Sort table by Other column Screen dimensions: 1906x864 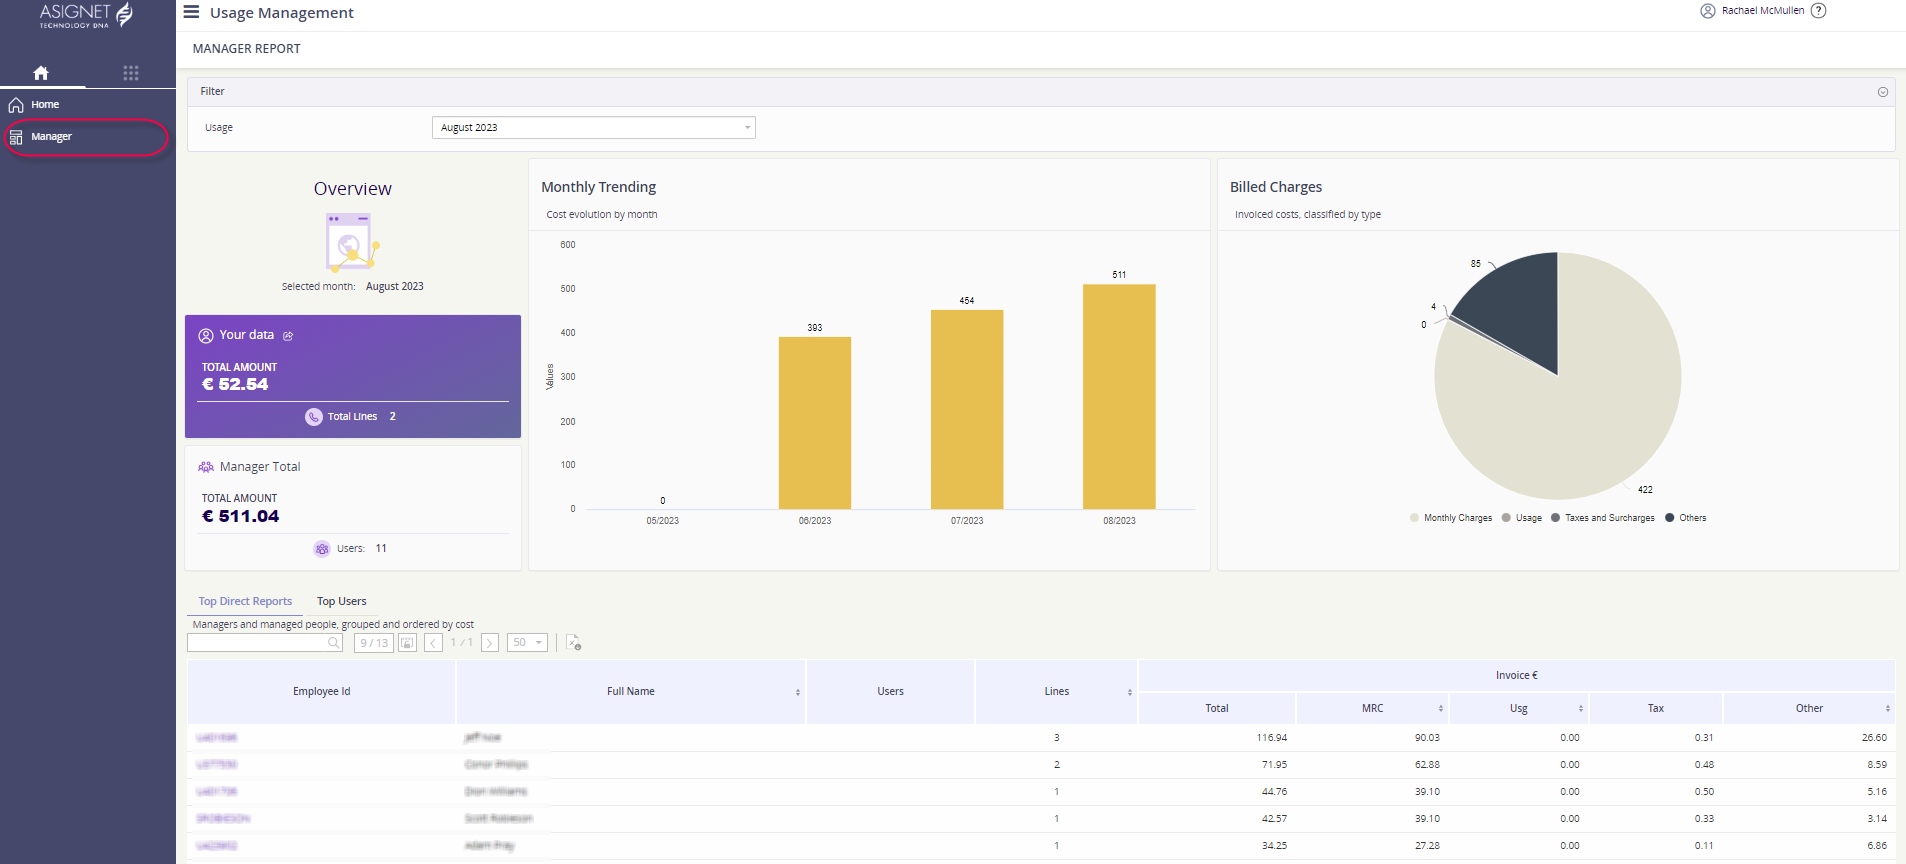[1888, 709]
